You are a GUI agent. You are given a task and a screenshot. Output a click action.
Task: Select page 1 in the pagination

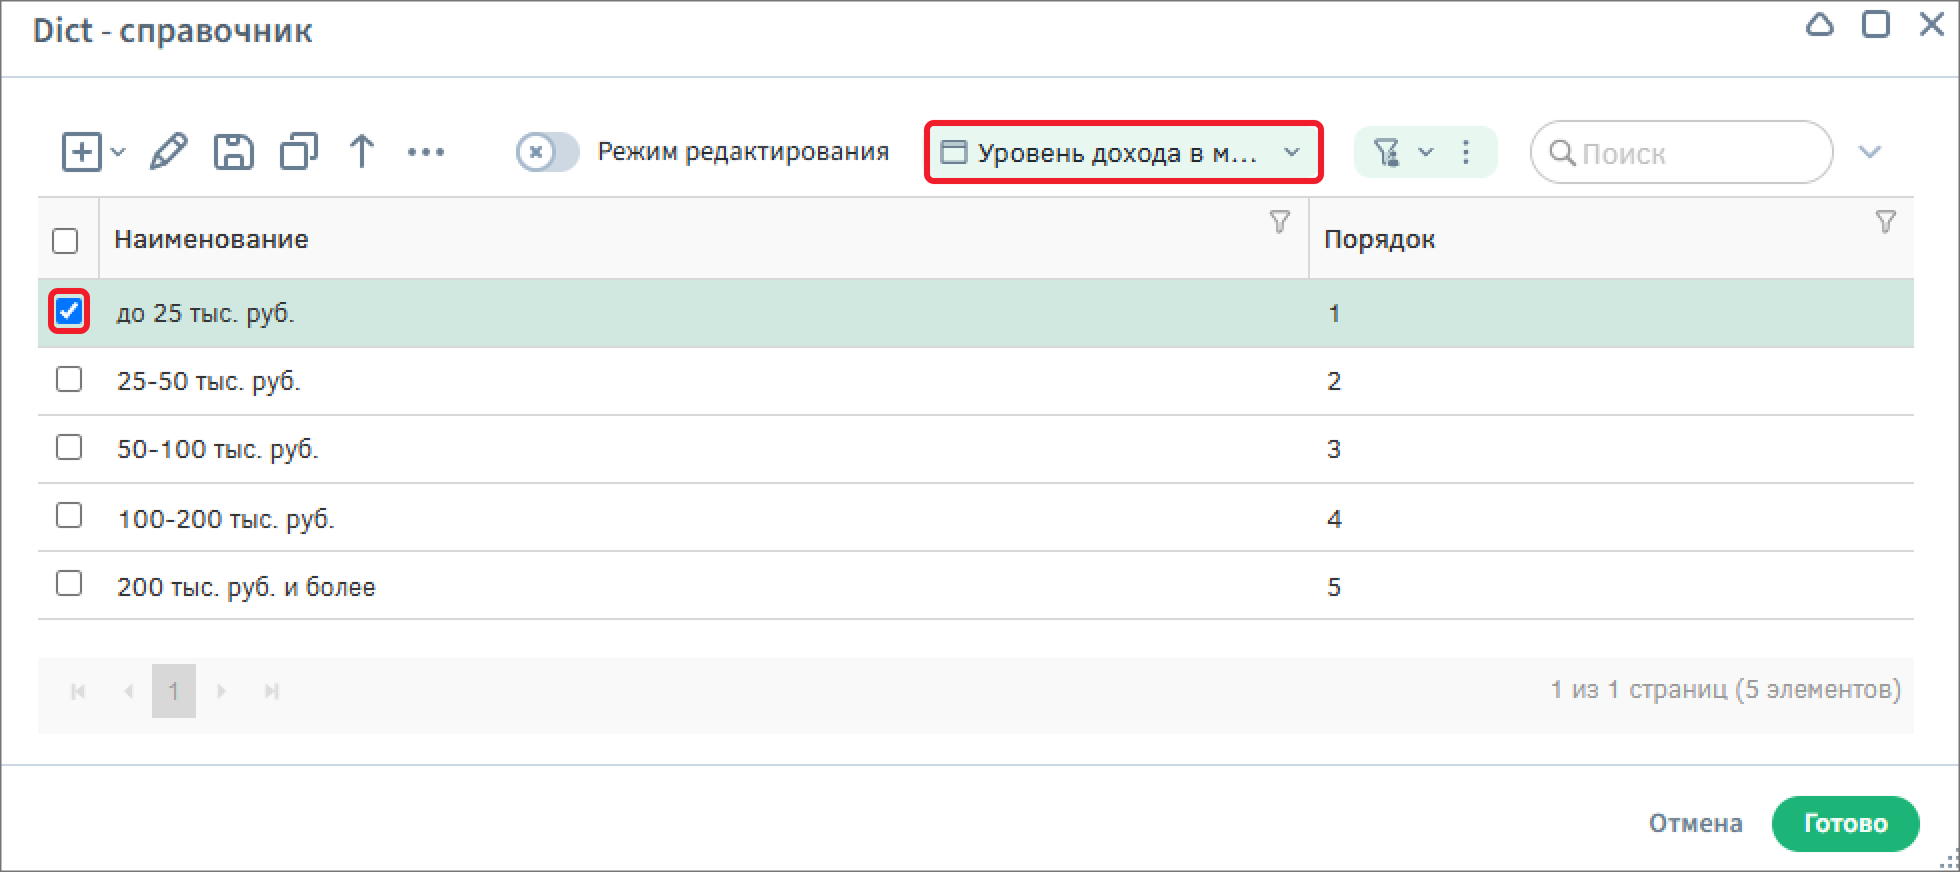pos(174,691)
